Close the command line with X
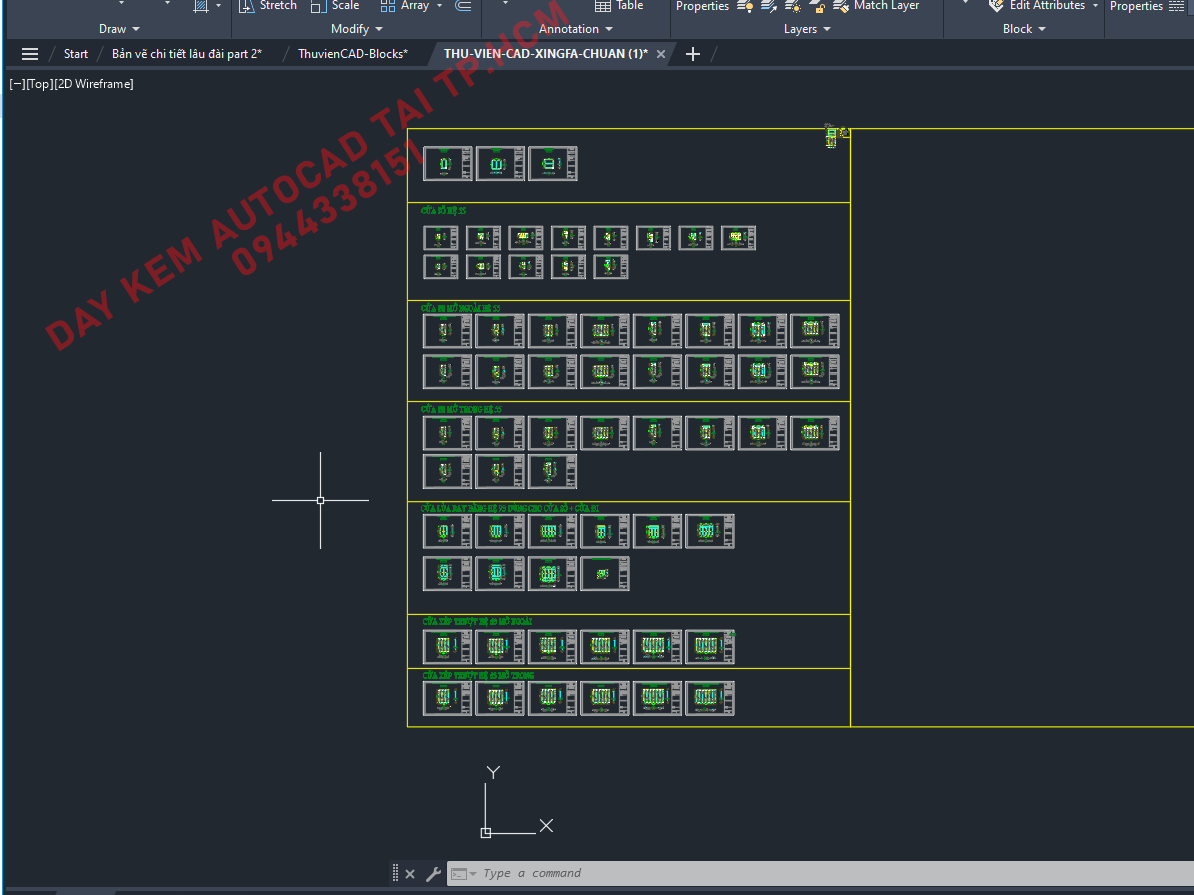 pyautogui.click(x=410, y=874)
